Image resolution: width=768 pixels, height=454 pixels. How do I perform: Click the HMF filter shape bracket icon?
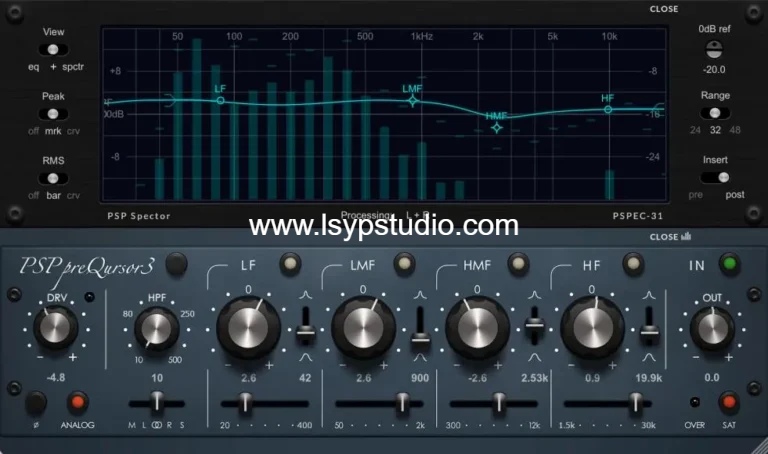(446, 277)
